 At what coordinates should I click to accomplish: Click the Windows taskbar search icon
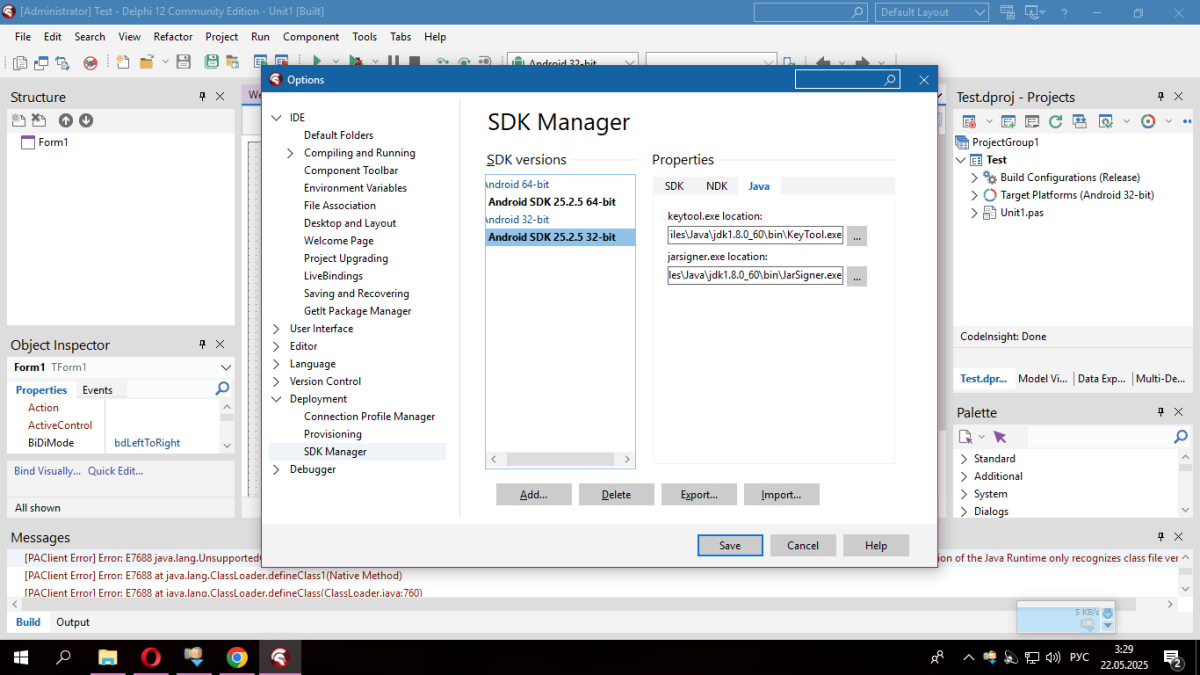click(63, 657)
